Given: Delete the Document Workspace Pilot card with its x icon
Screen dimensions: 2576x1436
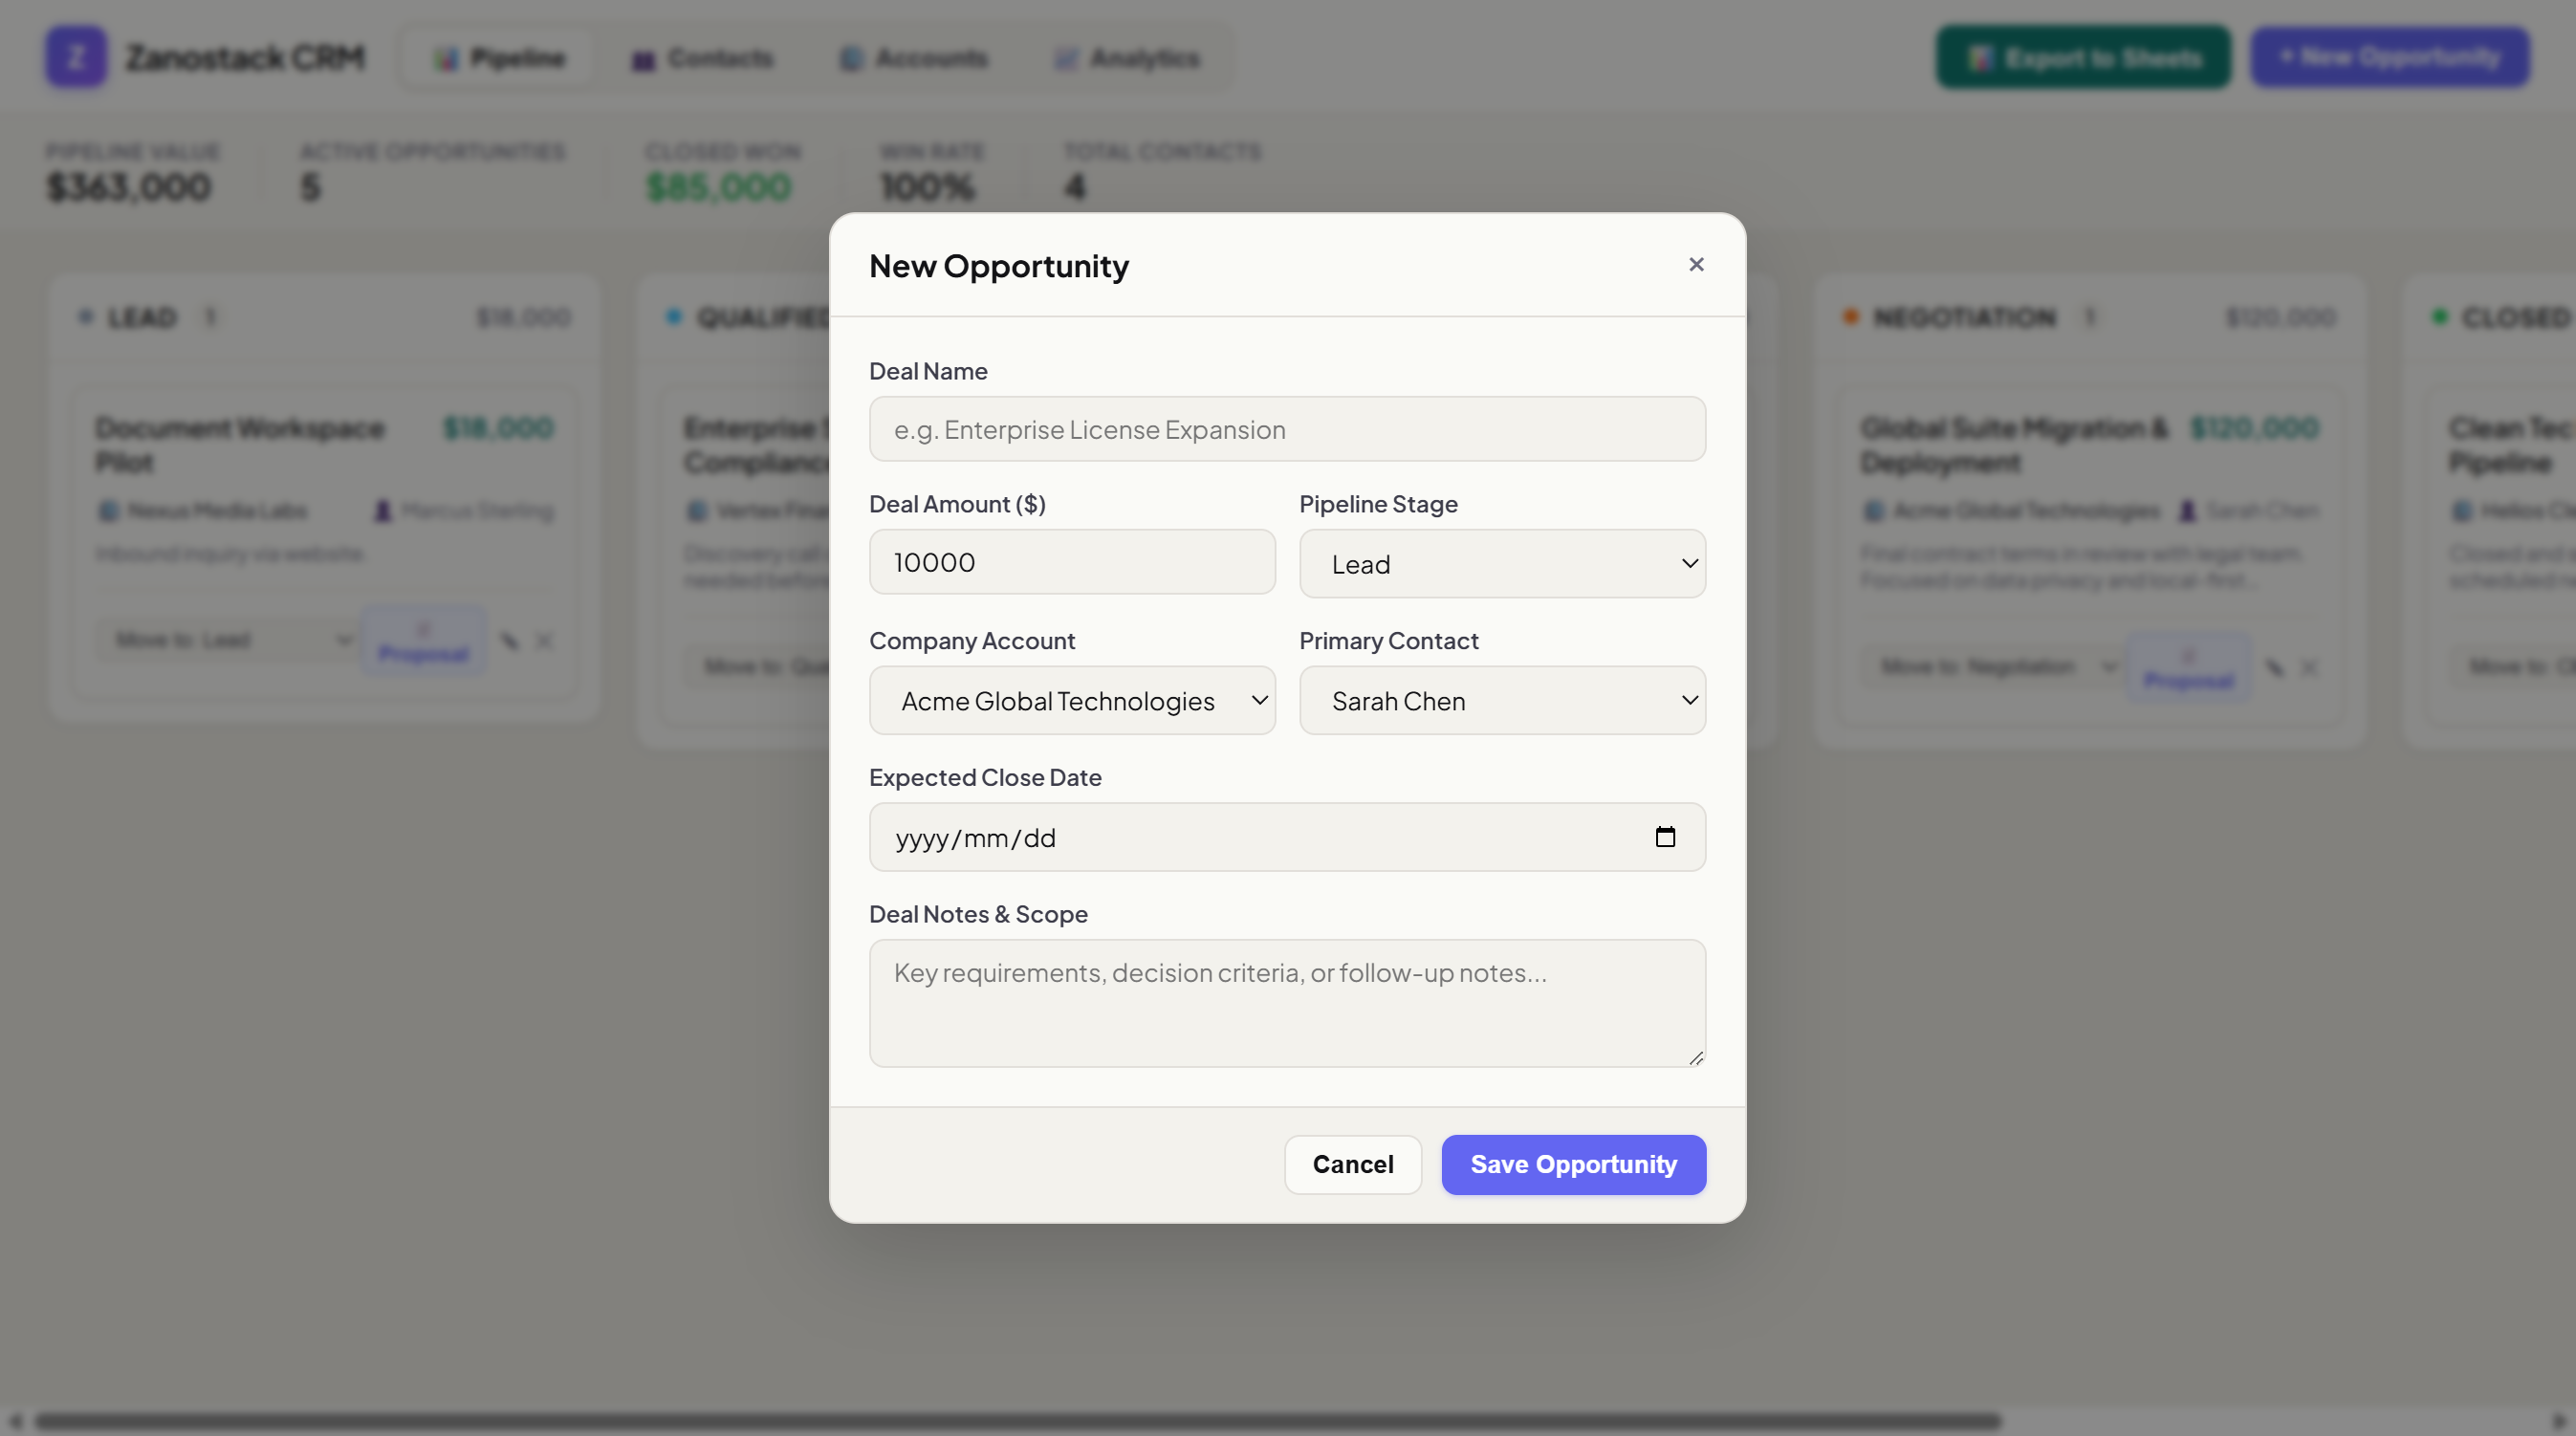Looking at the screenshot, I should click(x=544, y=641).
